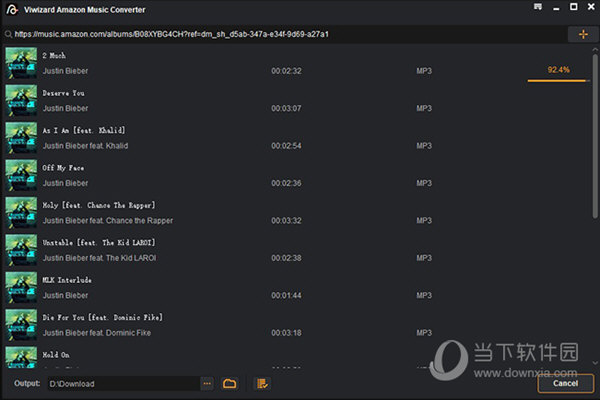Click duration 00:03:07 of Deserve You

pos(286,109)
